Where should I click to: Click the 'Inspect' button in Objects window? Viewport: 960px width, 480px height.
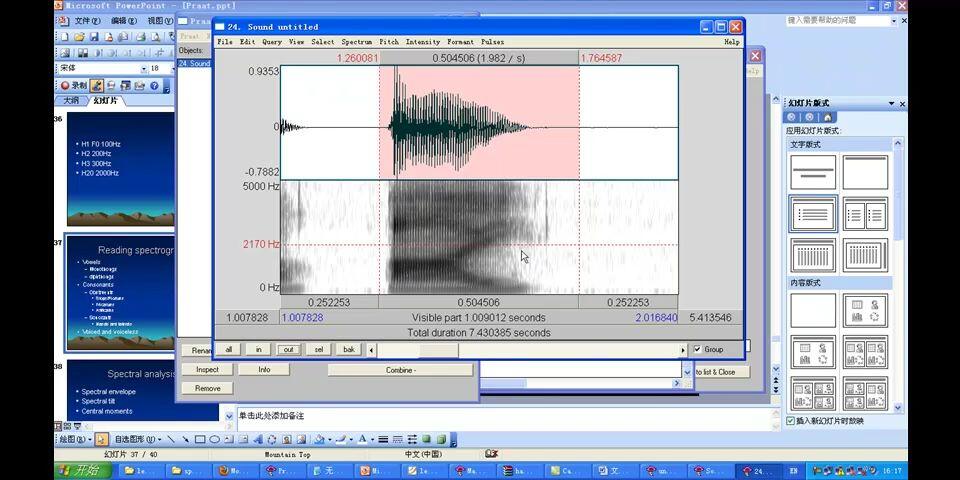pos(207,369)
